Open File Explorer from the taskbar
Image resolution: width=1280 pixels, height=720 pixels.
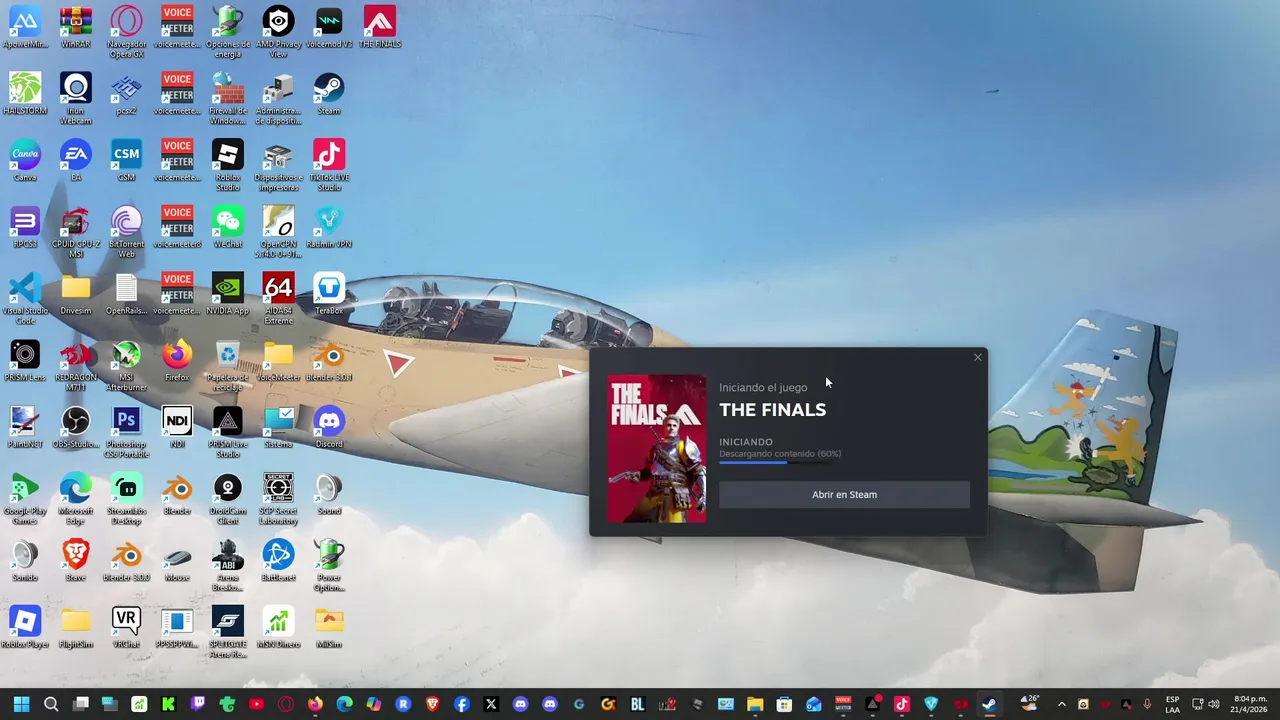pos(755,704)
